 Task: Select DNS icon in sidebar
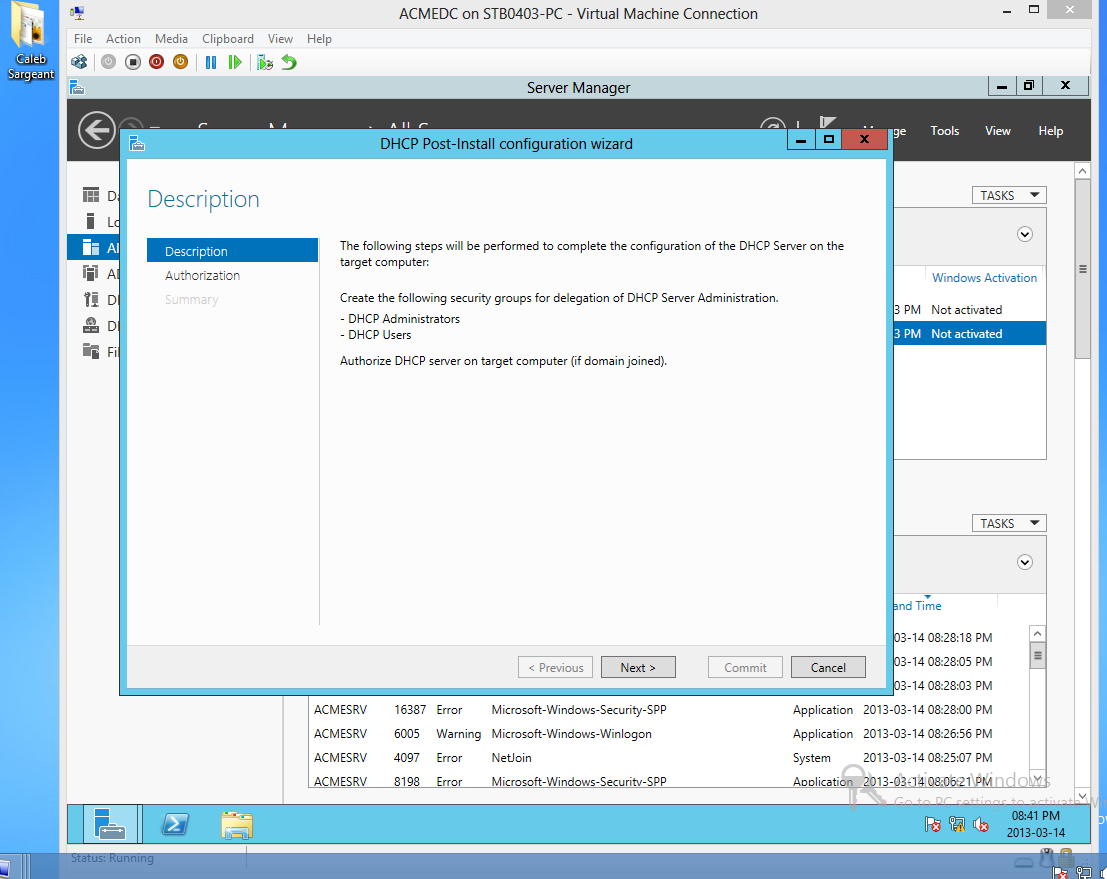click(x=91, y=325)
